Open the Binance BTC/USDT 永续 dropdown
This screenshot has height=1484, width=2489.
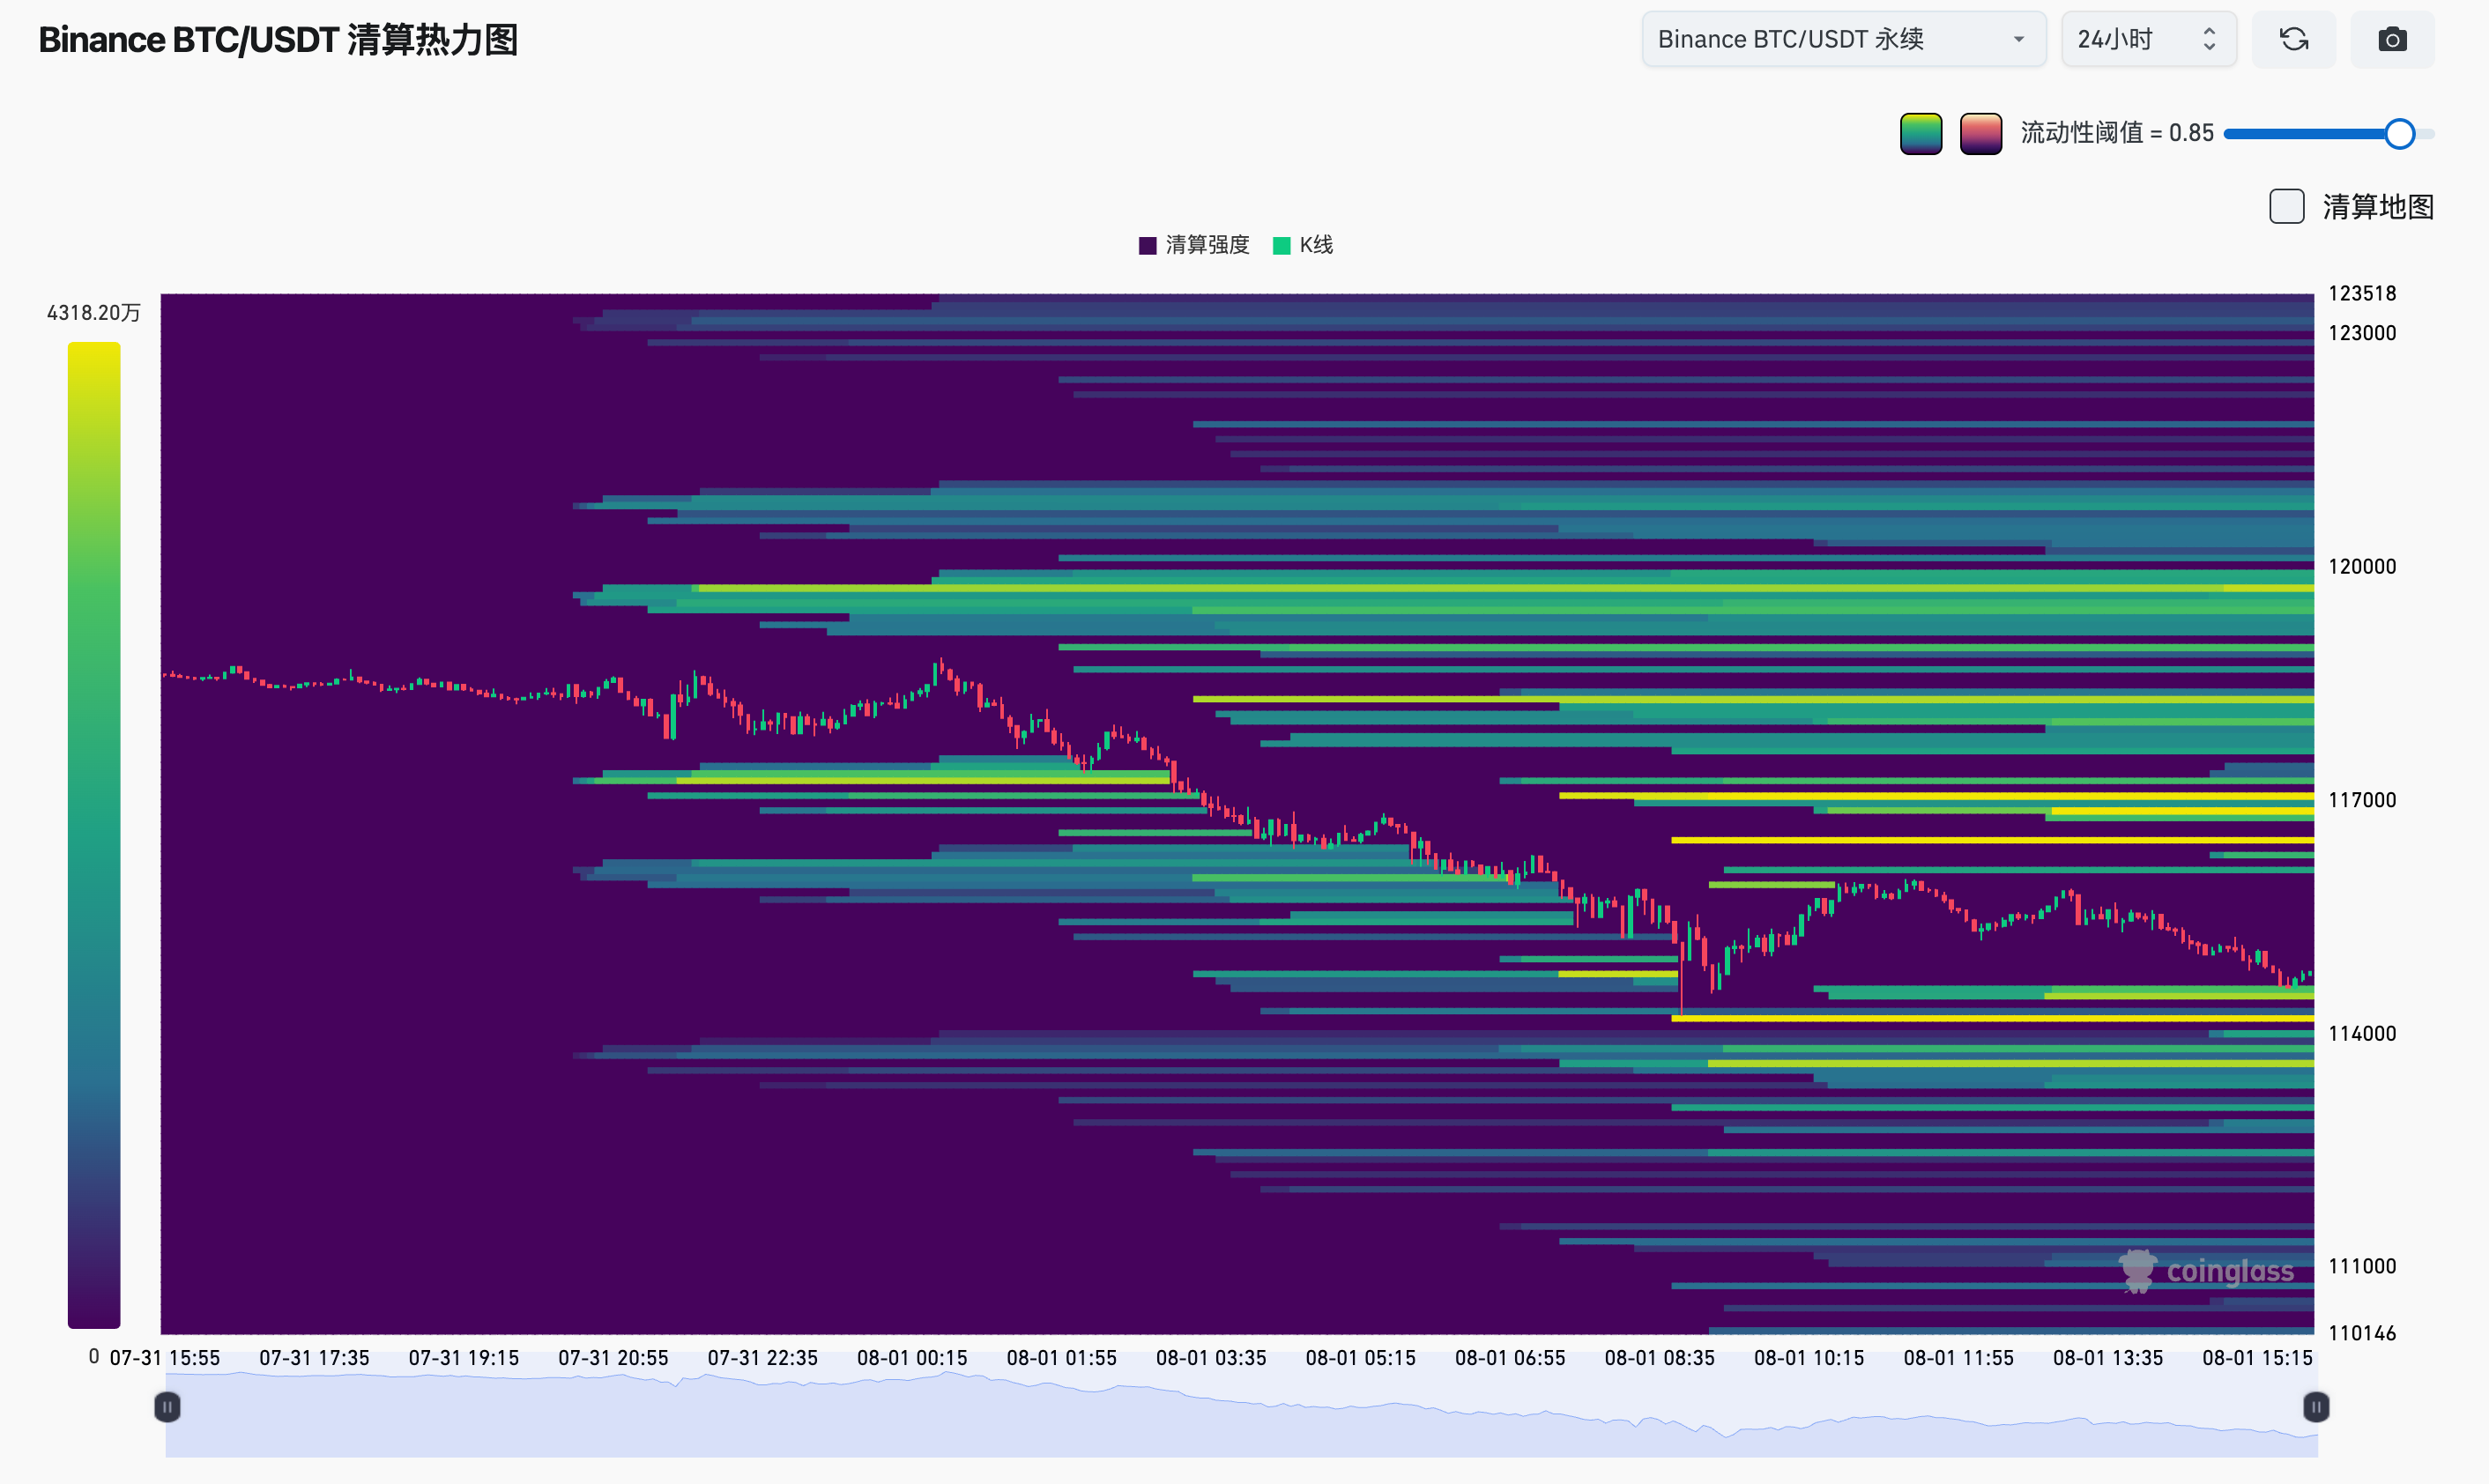[1842, 40]
